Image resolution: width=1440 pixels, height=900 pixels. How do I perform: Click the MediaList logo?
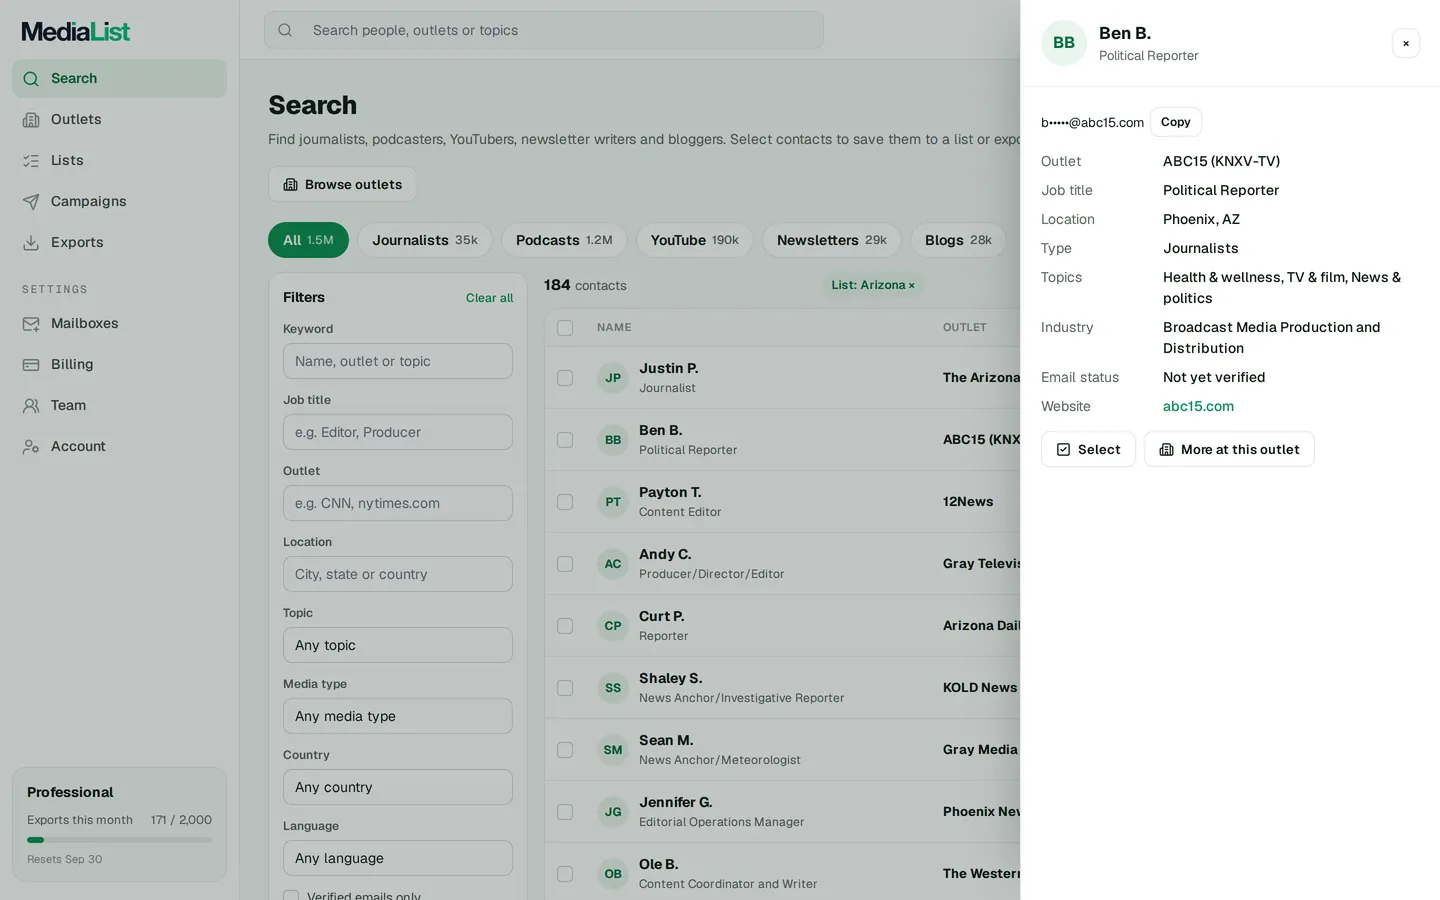76,32
